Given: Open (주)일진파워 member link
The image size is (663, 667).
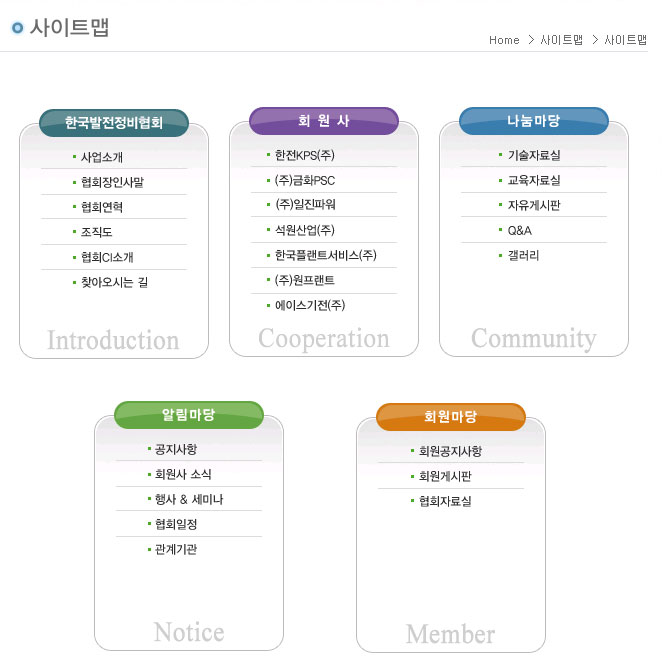Looking at the screenshot, I should point(305,205).
